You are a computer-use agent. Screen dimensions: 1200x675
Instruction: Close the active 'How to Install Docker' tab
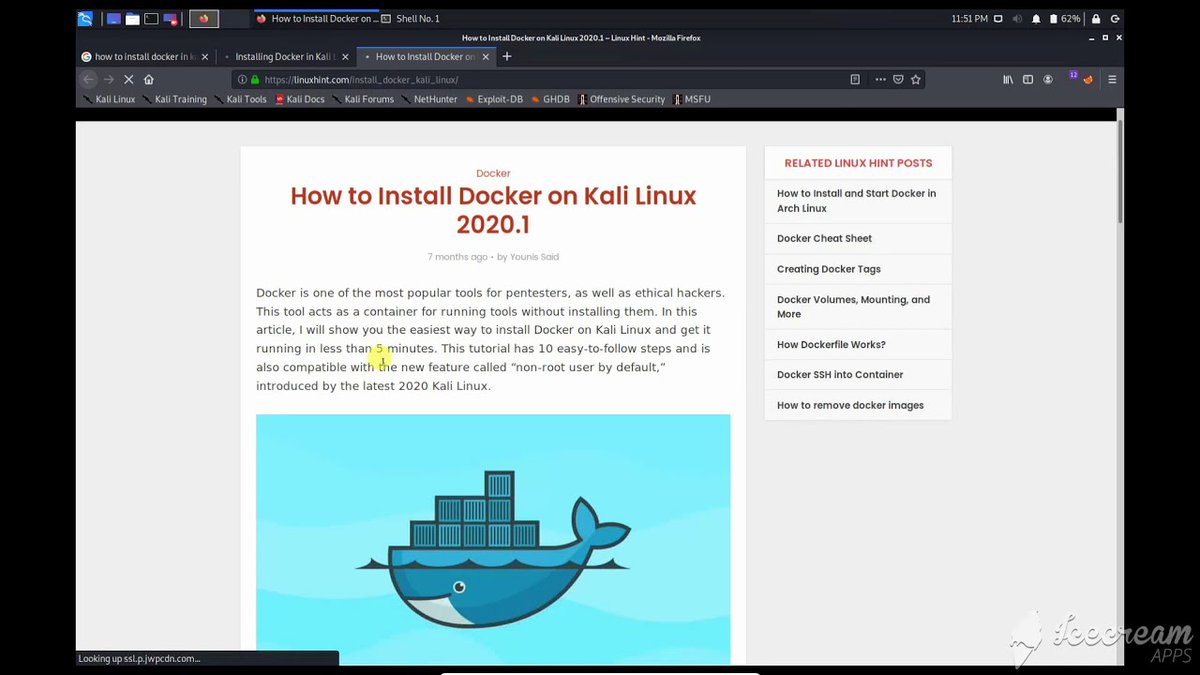tap(486, 57)
